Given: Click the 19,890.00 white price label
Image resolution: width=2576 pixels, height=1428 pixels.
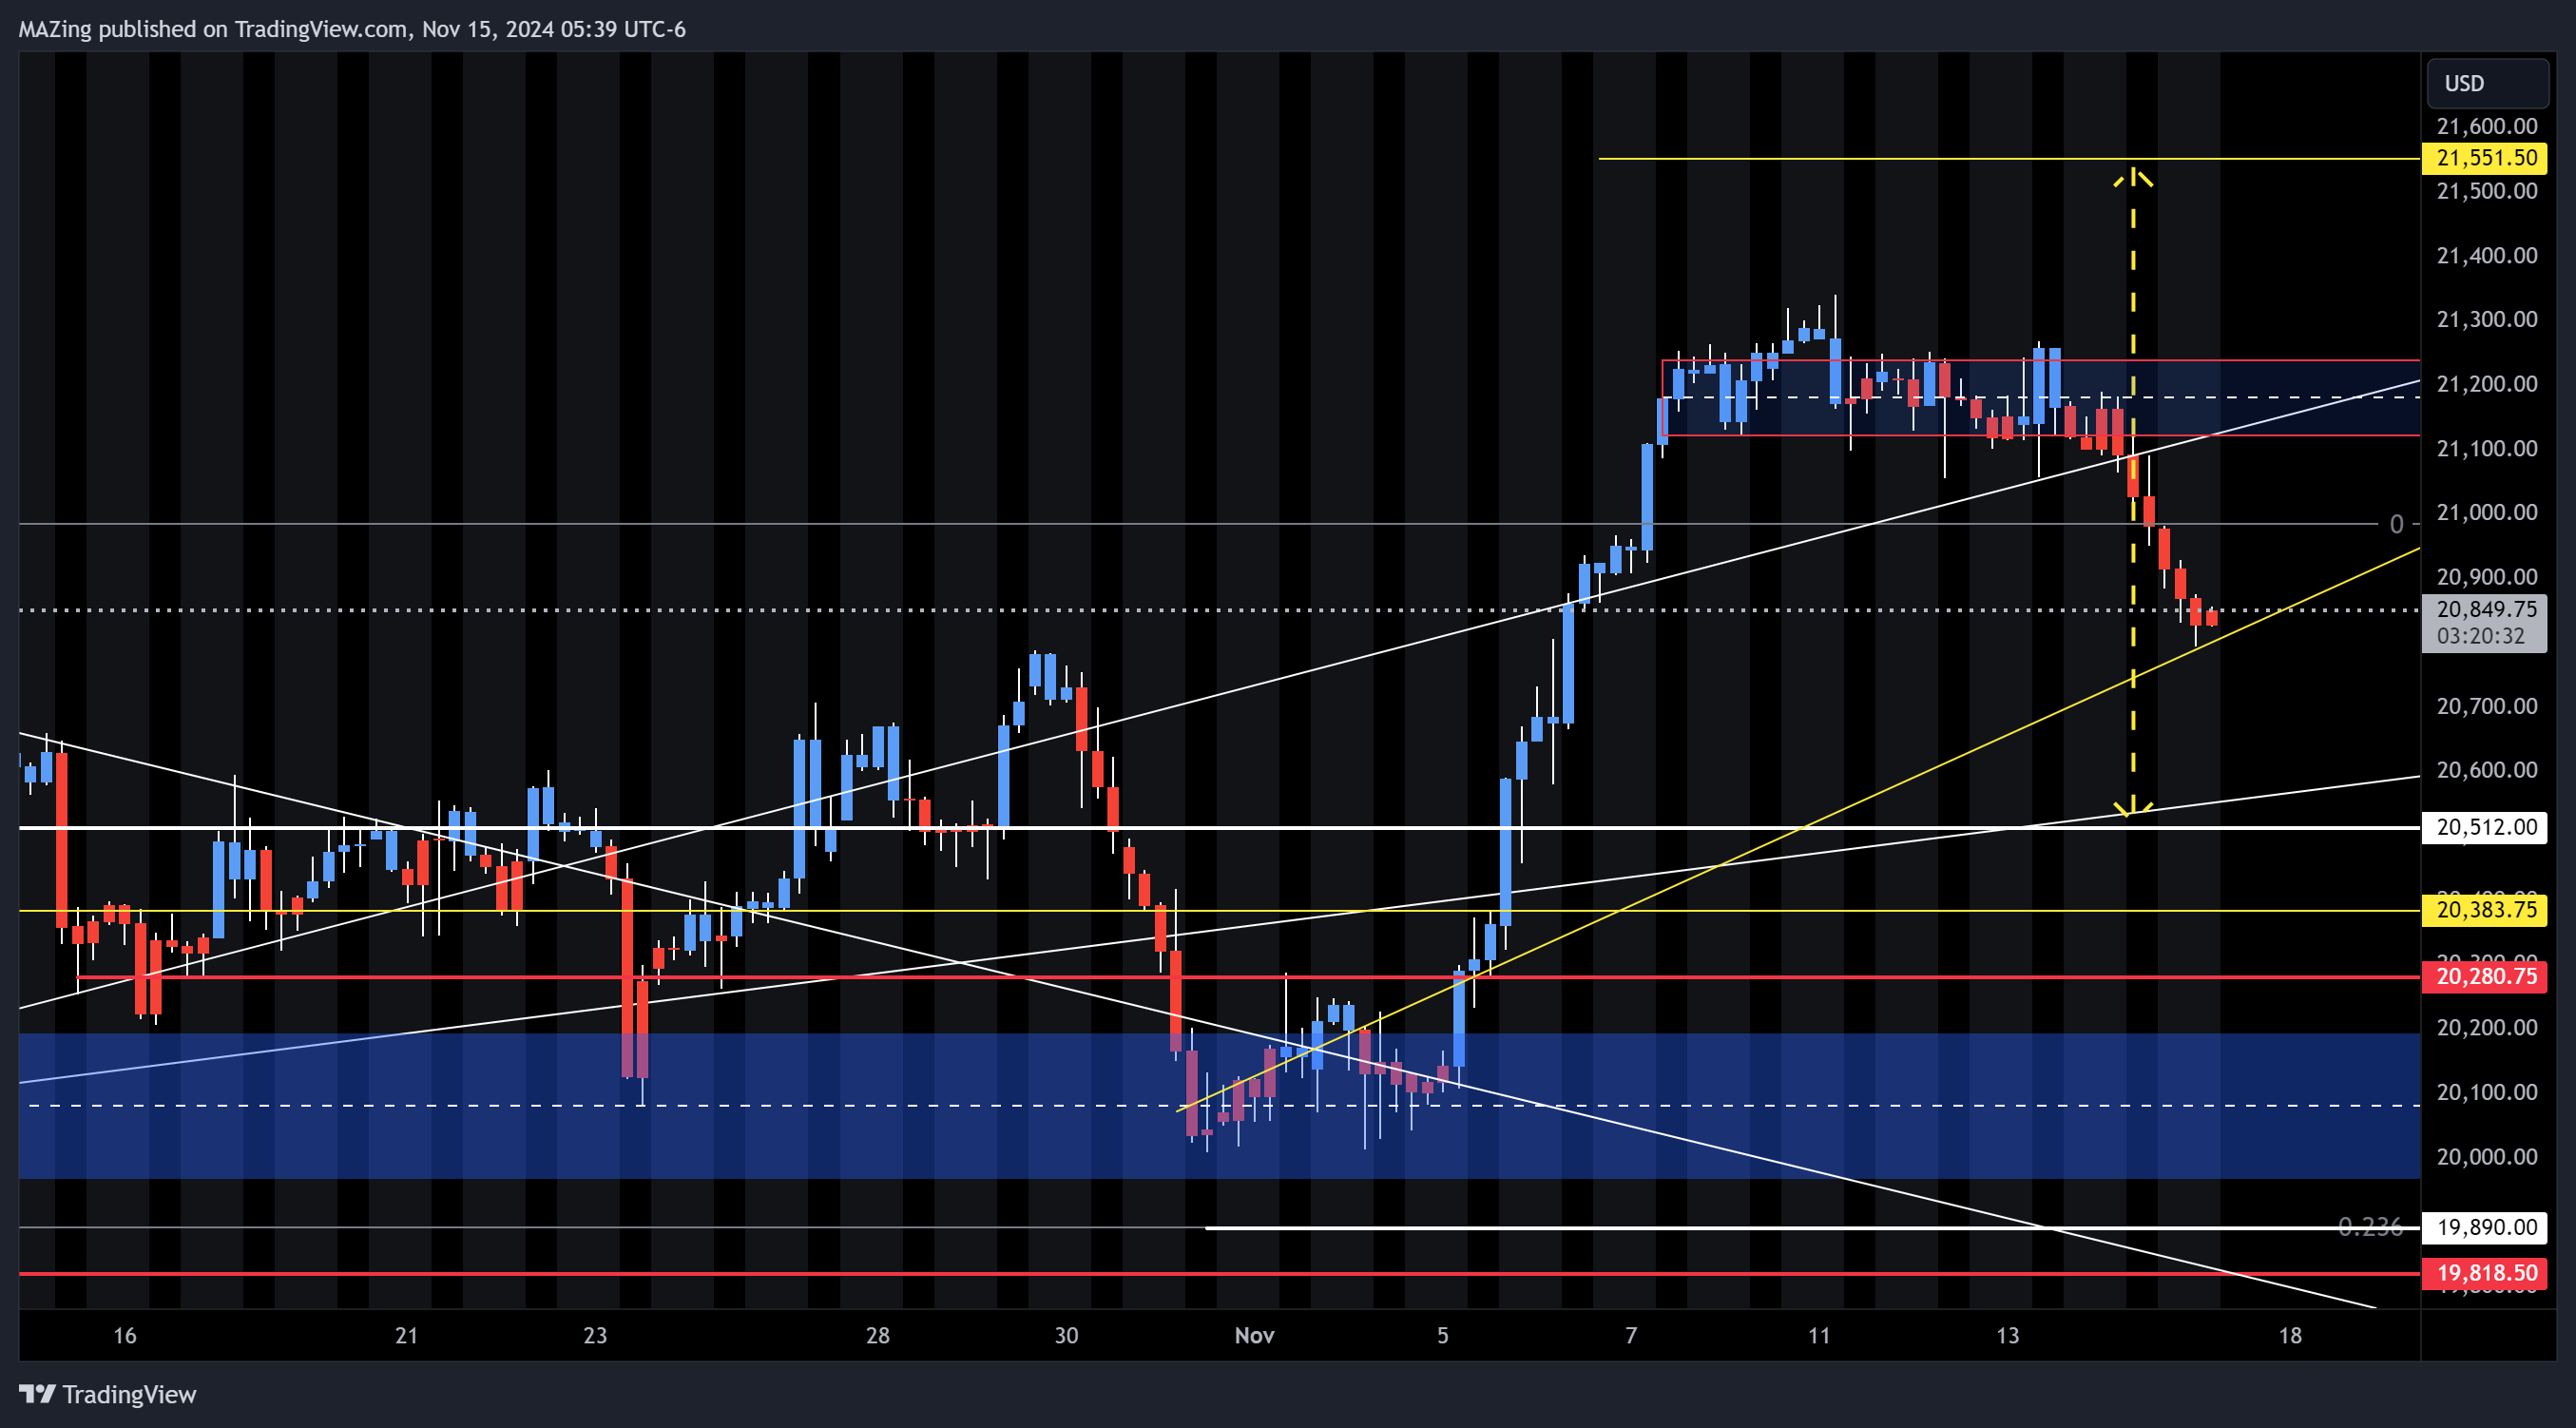Looking at the screenshot, I should [x=2485, y=1227].
